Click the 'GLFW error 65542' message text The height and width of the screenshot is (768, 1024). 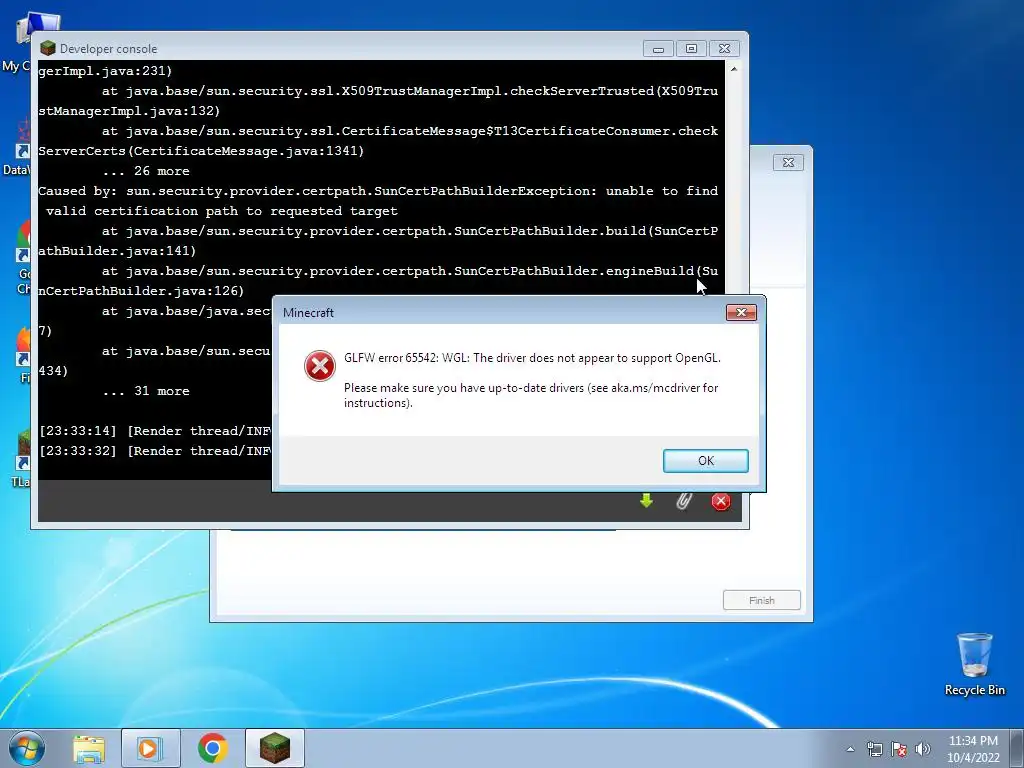(532, 358)
